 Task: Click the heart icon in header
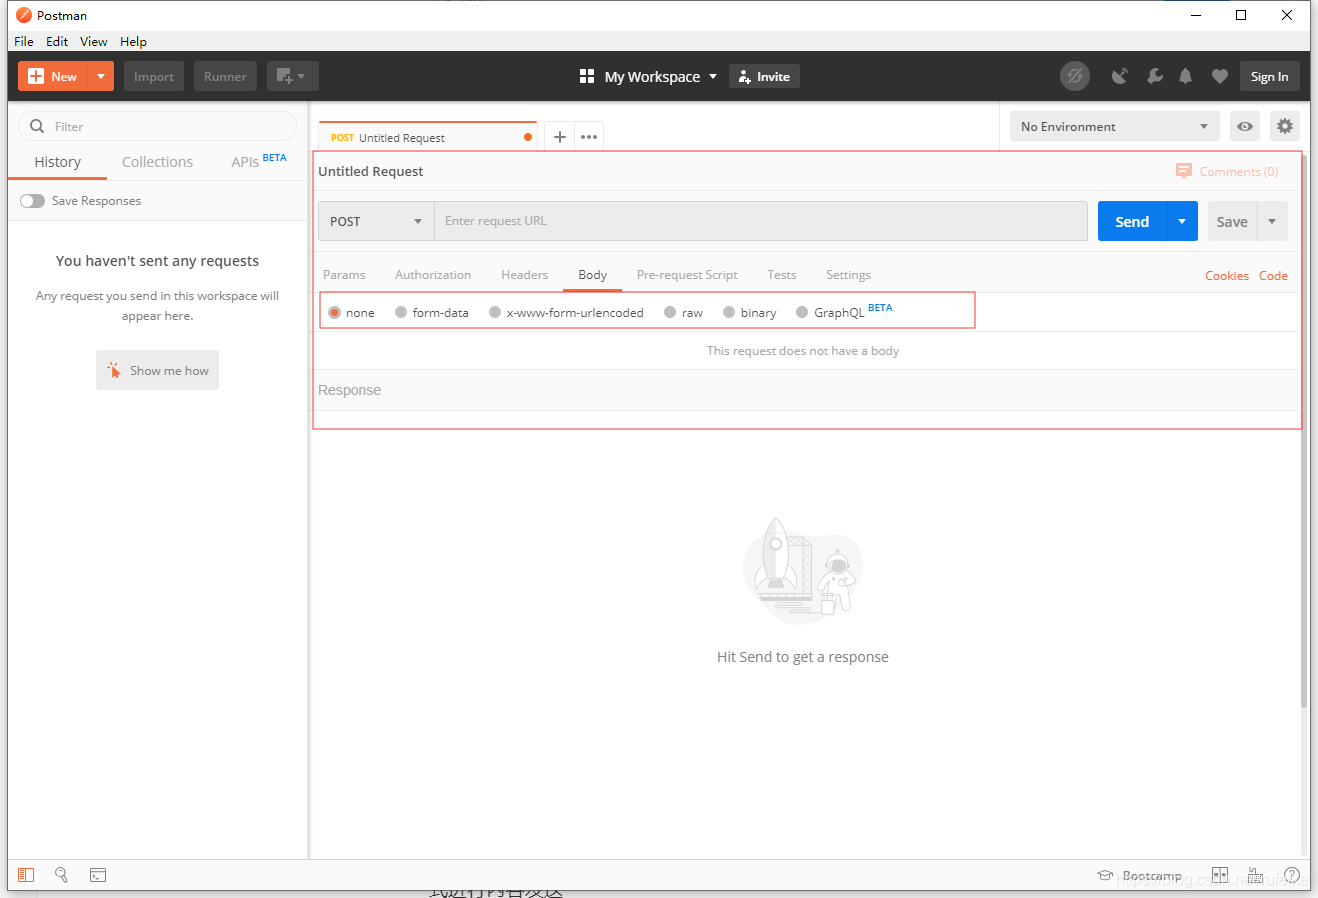pos(1219,76)
